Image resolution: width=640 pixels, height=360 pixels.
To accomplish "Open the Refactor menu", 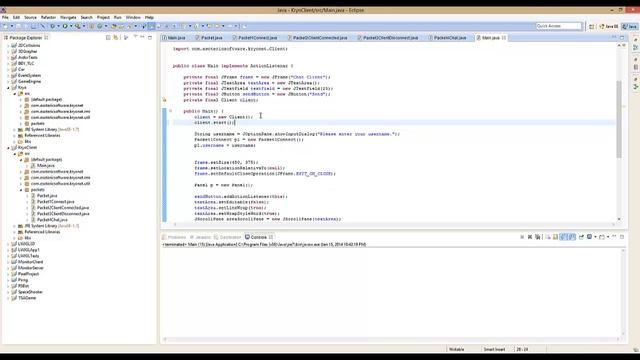I will [x=48, y=18].
